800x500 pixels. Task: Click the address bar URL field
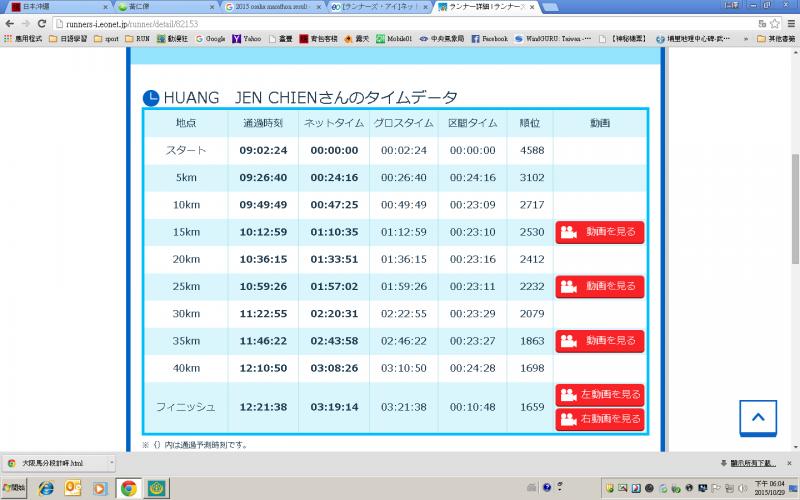click(403, 23)
